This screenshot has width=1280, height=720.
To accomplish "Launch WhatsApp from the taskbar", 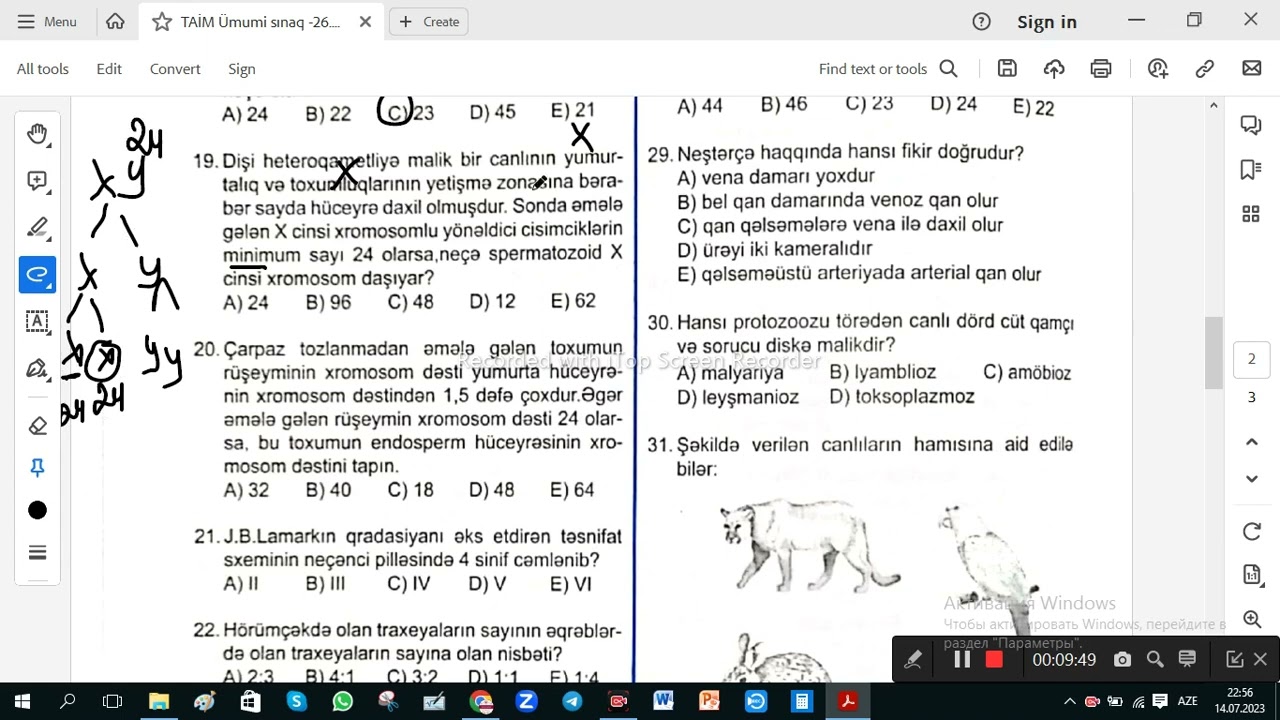I will (343, 701).
